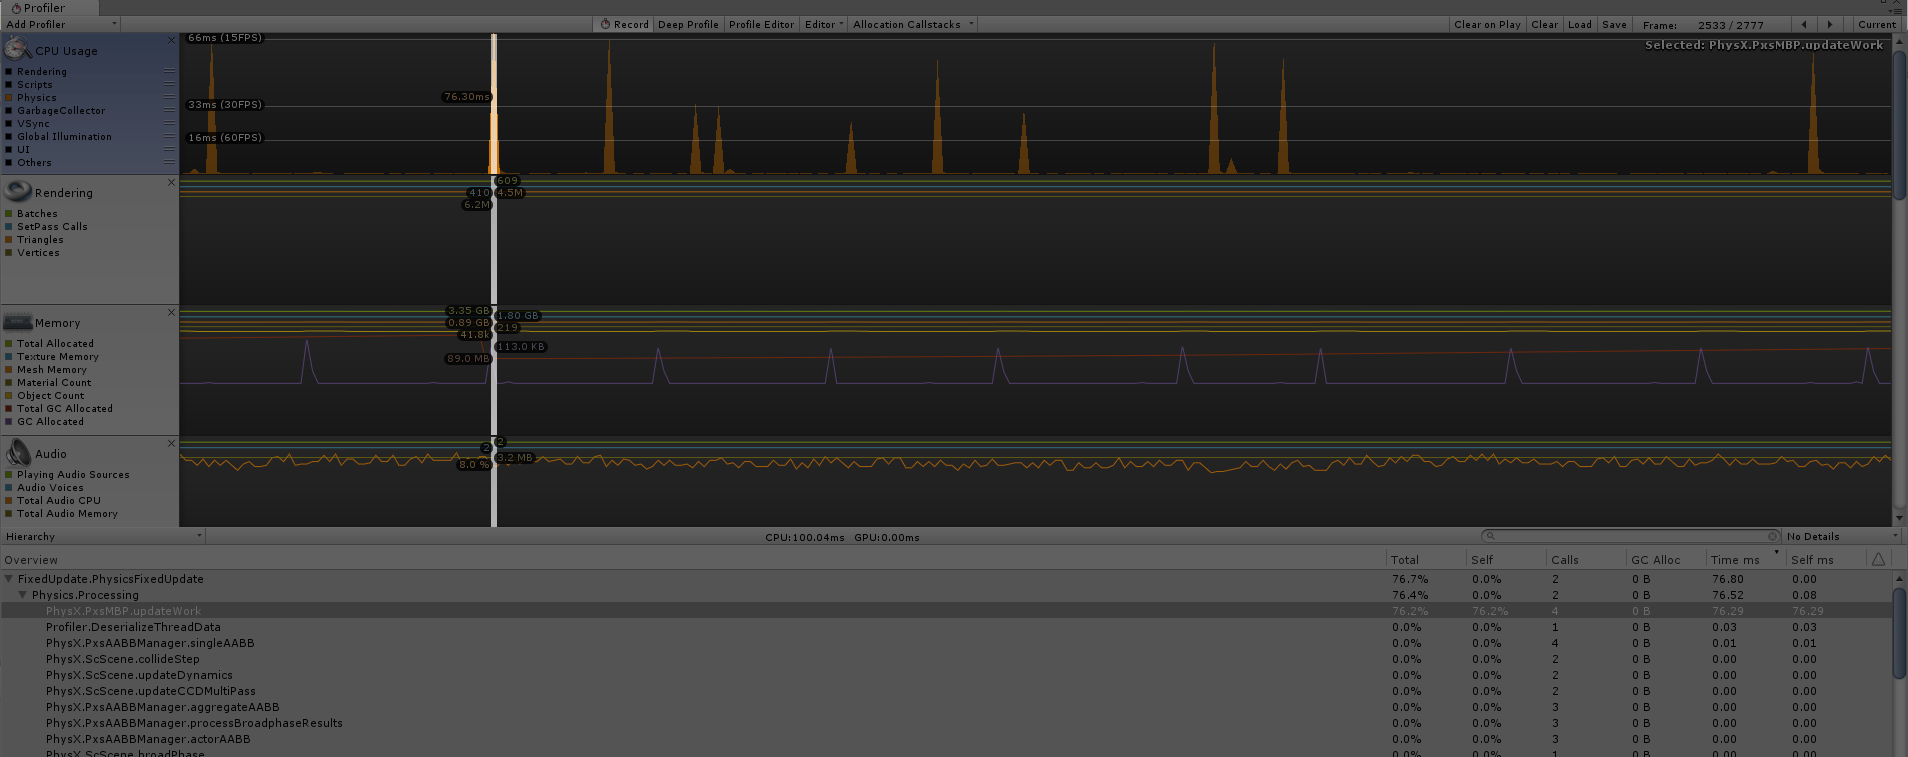Sort by the Self column header
The width and height of the screenshot is (1908, 757).
(x=1505, y=559)
